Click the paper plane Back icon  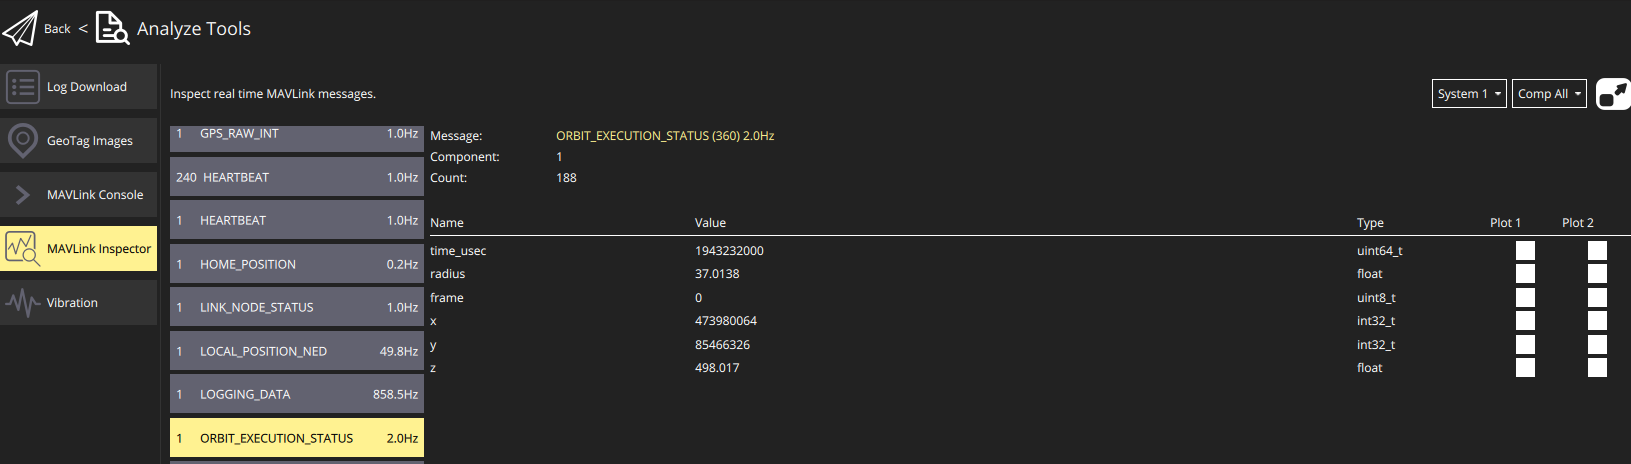(20, 29)
